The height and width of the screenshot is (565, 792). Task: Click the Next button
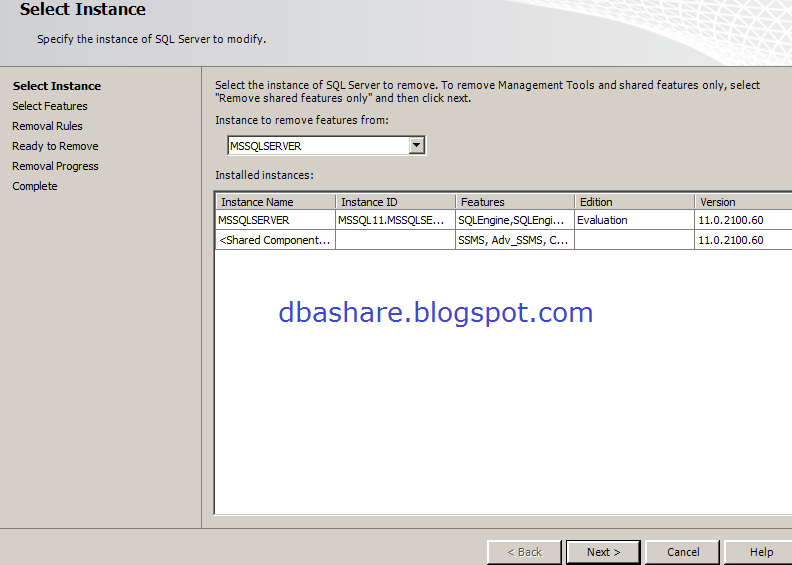click(603, 552)
